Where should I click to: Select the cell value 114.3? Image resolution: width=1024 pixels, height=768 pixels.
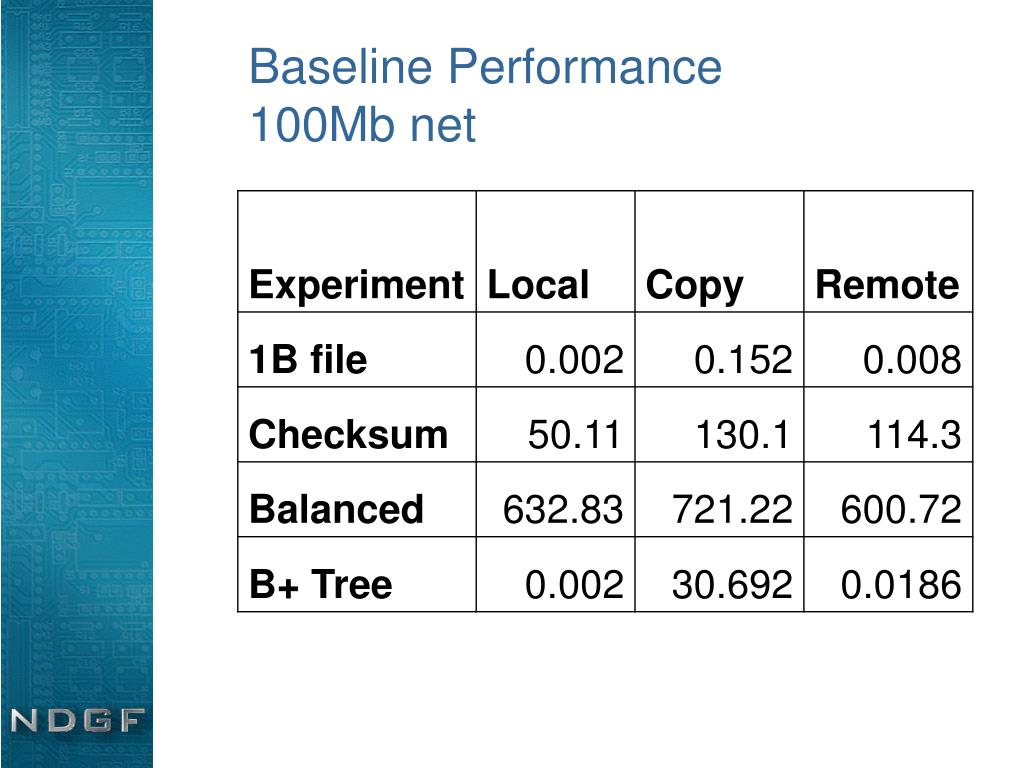point(914,435)
